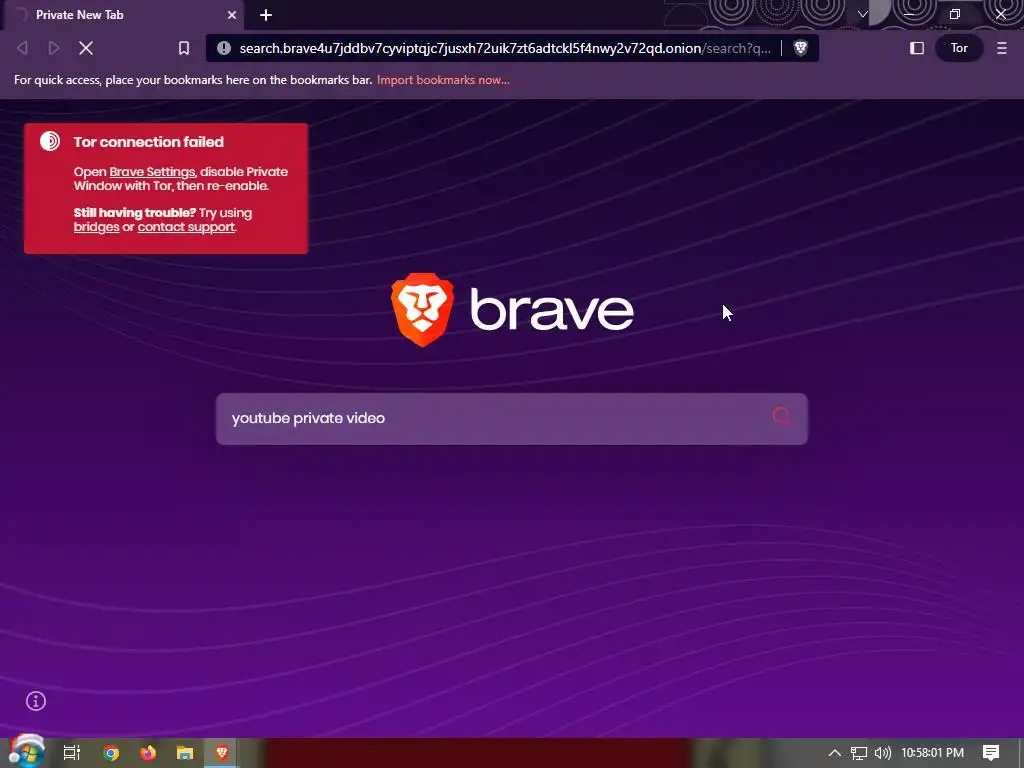
Task: Click the bookmarks bar quick access text
Action: (193, 80)
